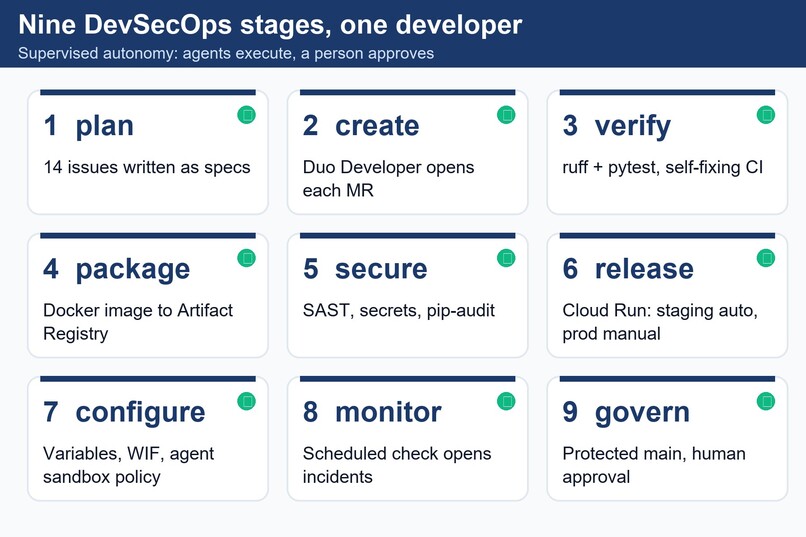Click the green status icon on the govern card

coord(766,401)
